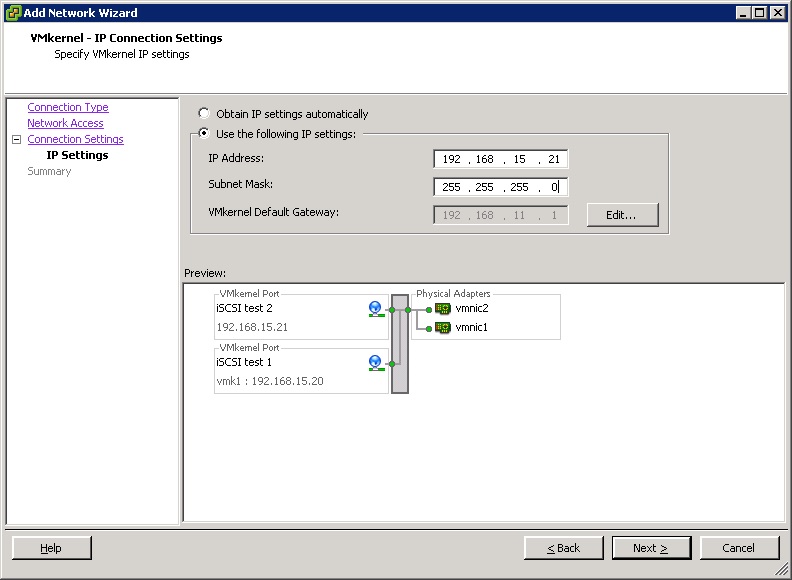Click the iSCSI test 2 VMkernel port icon

pyautogui.click(x=375, y=309)
